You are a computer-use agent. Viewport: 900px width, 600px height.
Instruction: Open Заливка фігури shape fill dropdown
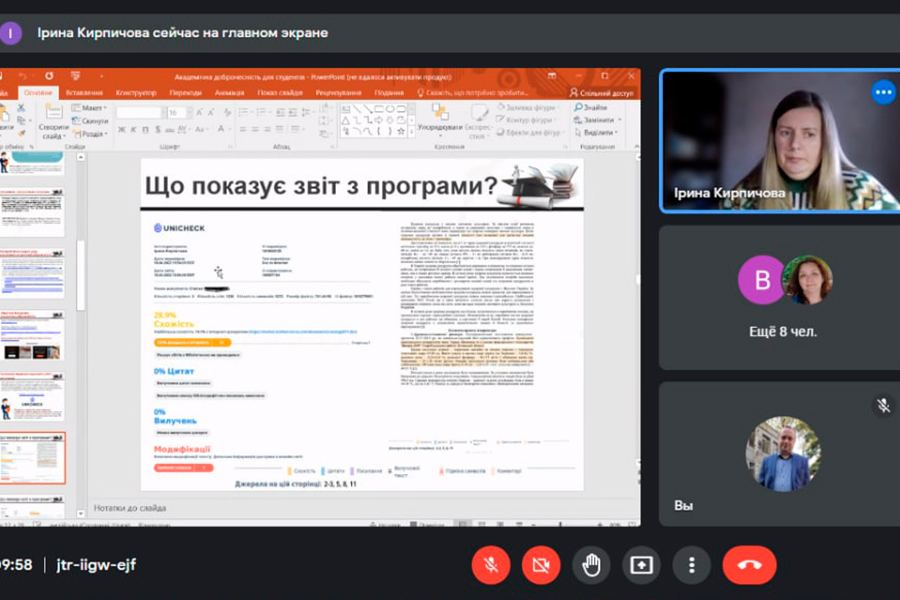pos(527,107)
